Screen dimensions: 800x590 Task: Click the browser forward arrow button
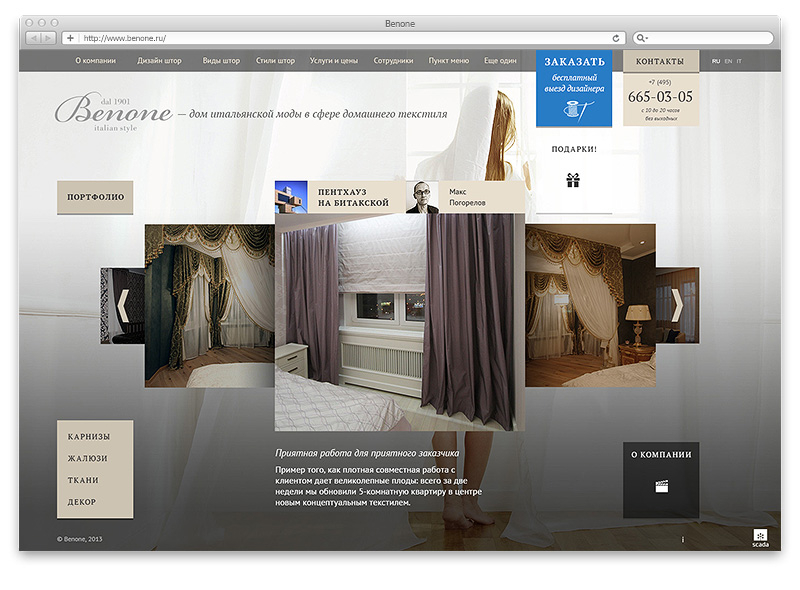click(x=48, y=38)
